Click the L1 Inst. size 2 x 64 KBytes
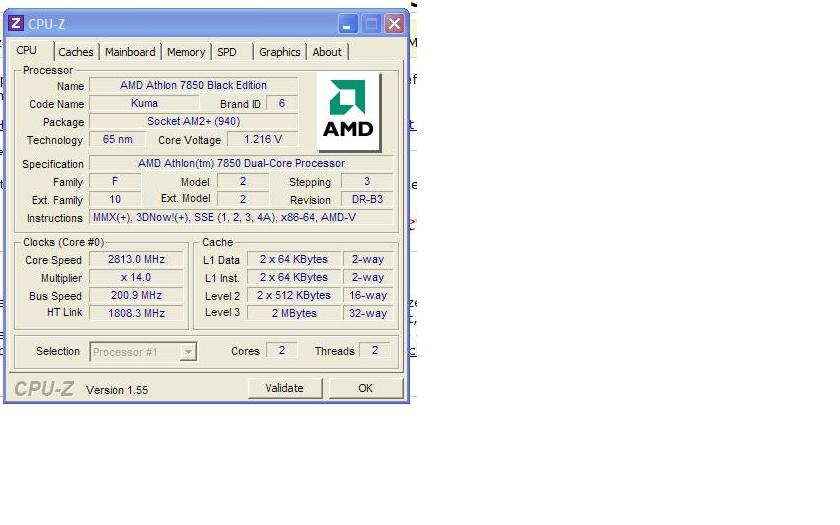This screenshot has height=525, width=840. [x=294, y=278]
